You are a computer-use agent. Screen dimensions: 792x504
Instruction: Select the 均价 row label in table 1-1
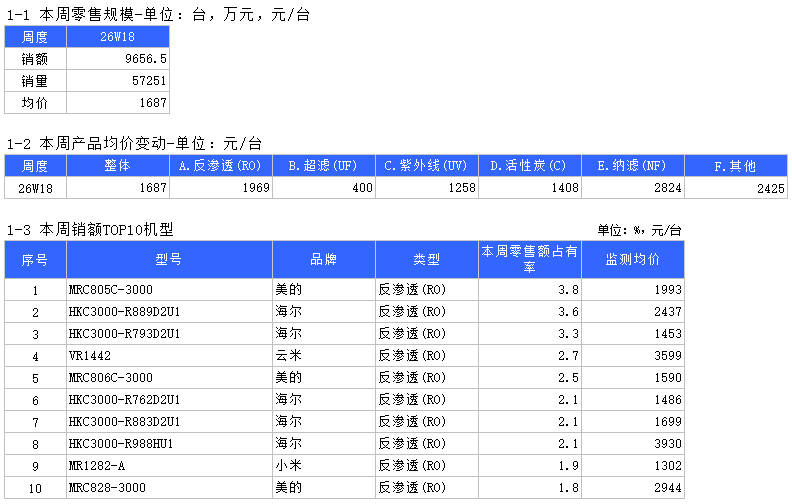pyautogui.click(x=35, y=103)
